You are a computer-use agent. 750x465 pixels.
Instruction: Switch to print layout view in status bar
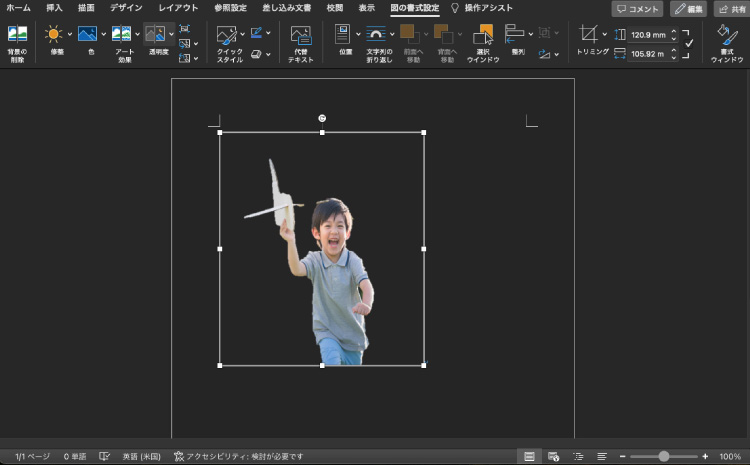[x=529, y=456]
